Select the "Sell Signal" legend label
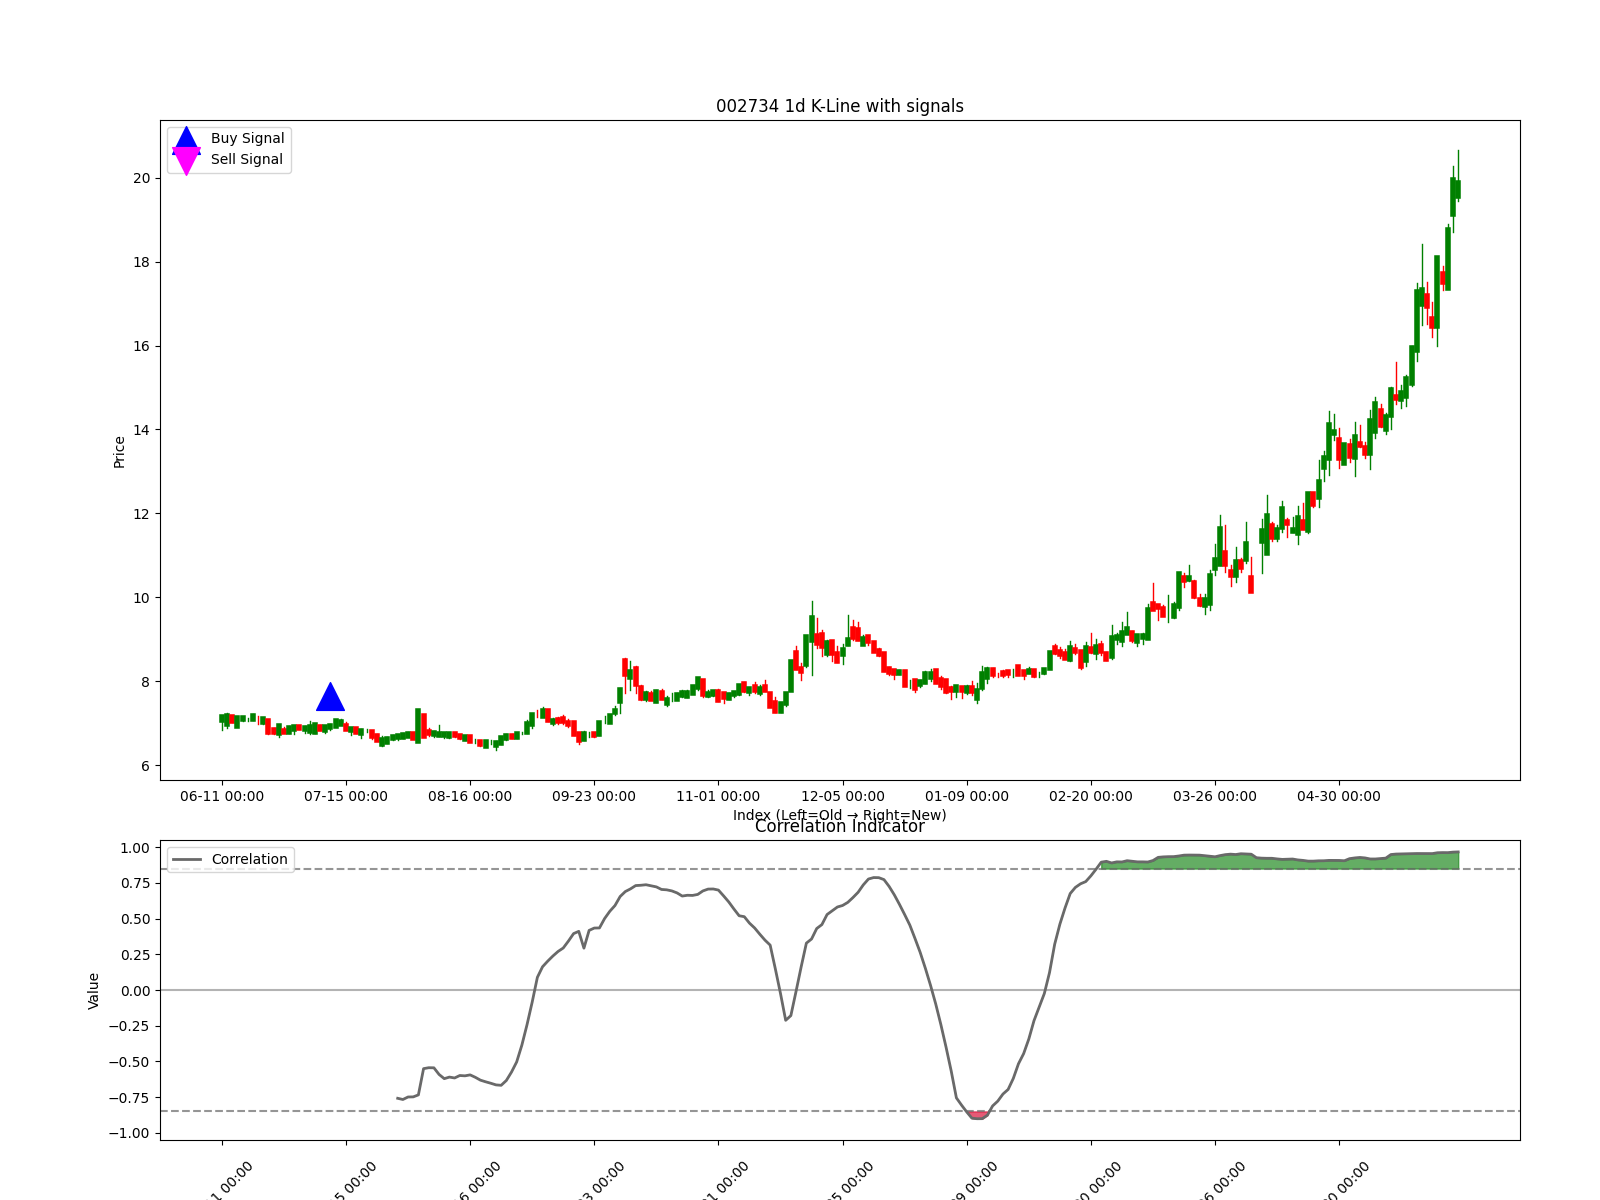 pos(247,159)
